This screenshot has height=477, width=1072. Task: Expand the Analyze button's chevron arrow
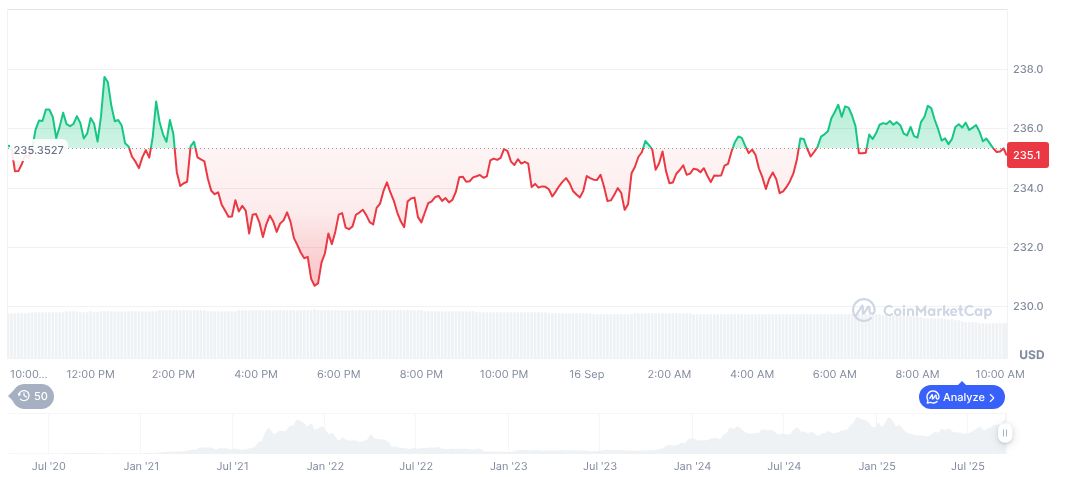992,397
